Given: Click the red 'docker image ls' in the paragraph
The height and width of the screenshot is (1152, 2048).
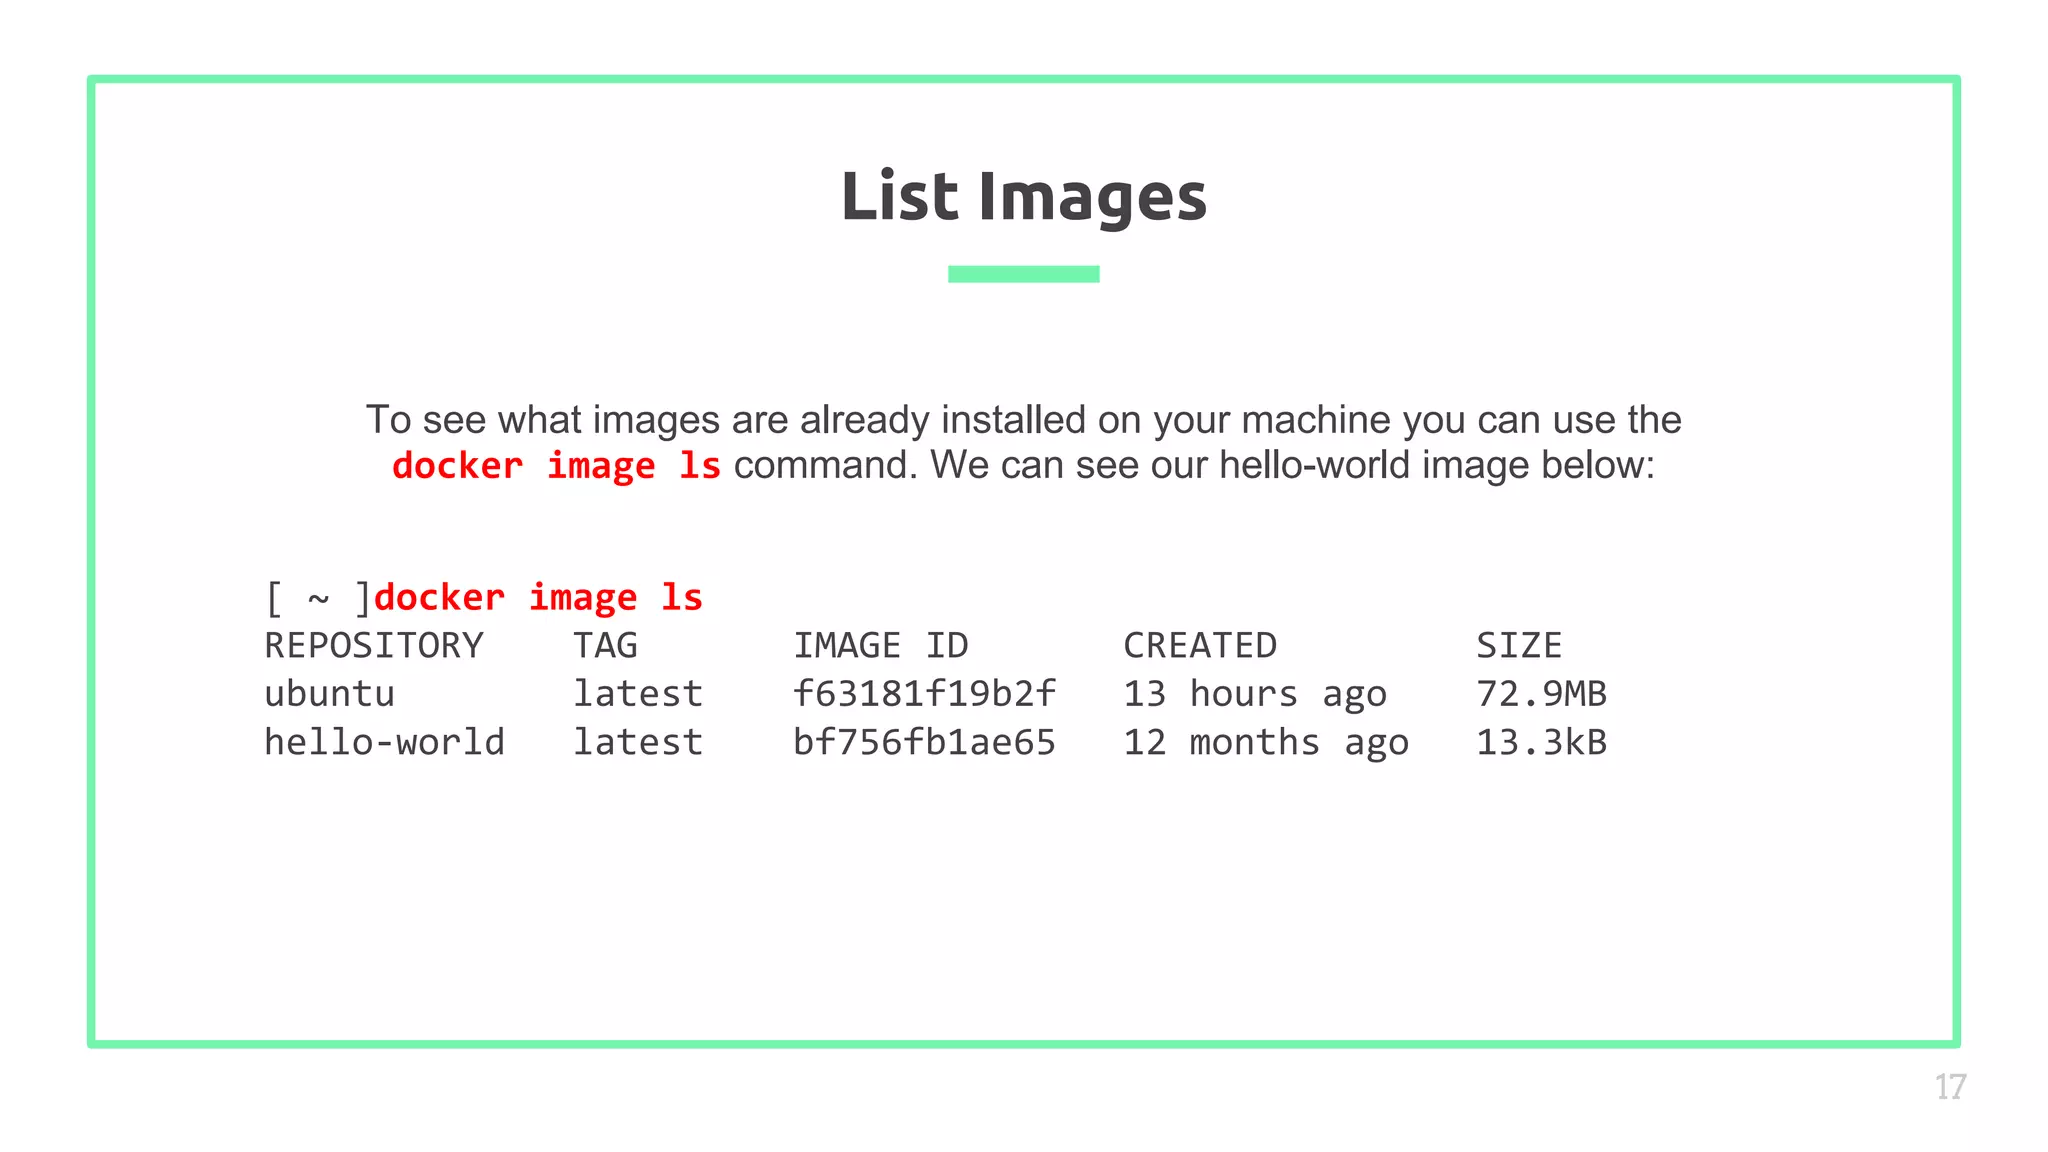Looking at the screenshot, I should pyautogui.click(x=556, y=466).
